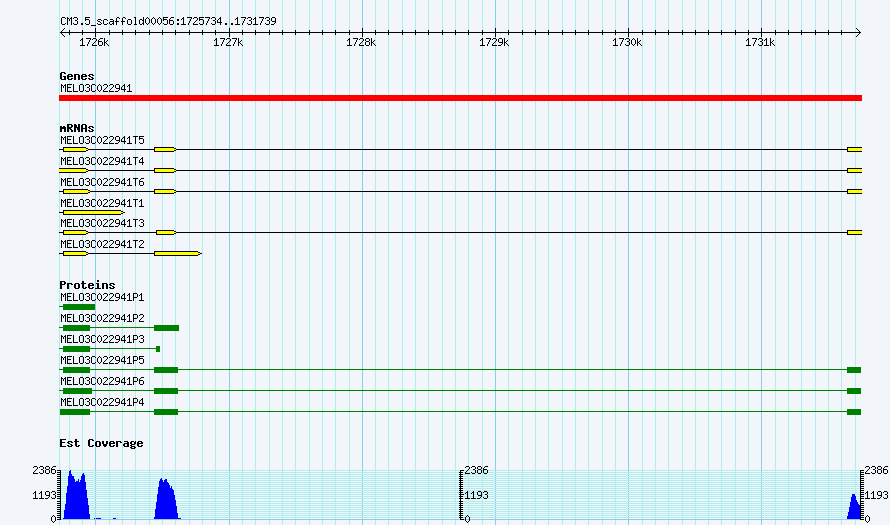
Task: Click the rightmost EST coverage peak
Action: click(x=854, y=507)
